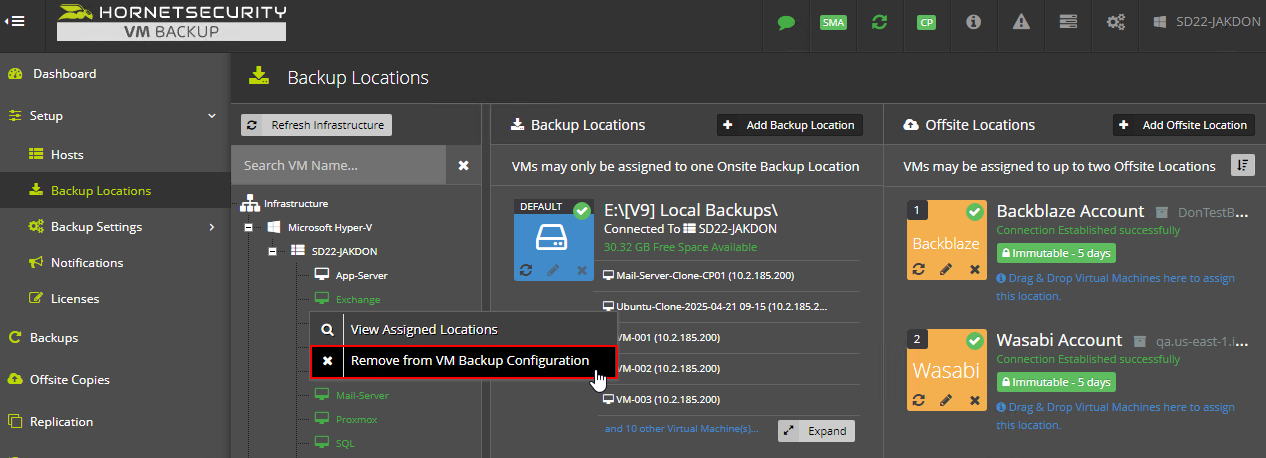Image resolution: width=1266 pixels, height=458 pixels.
Task: Click the Hornetsecurity VM Backup logo
Action: click(171, 22)
